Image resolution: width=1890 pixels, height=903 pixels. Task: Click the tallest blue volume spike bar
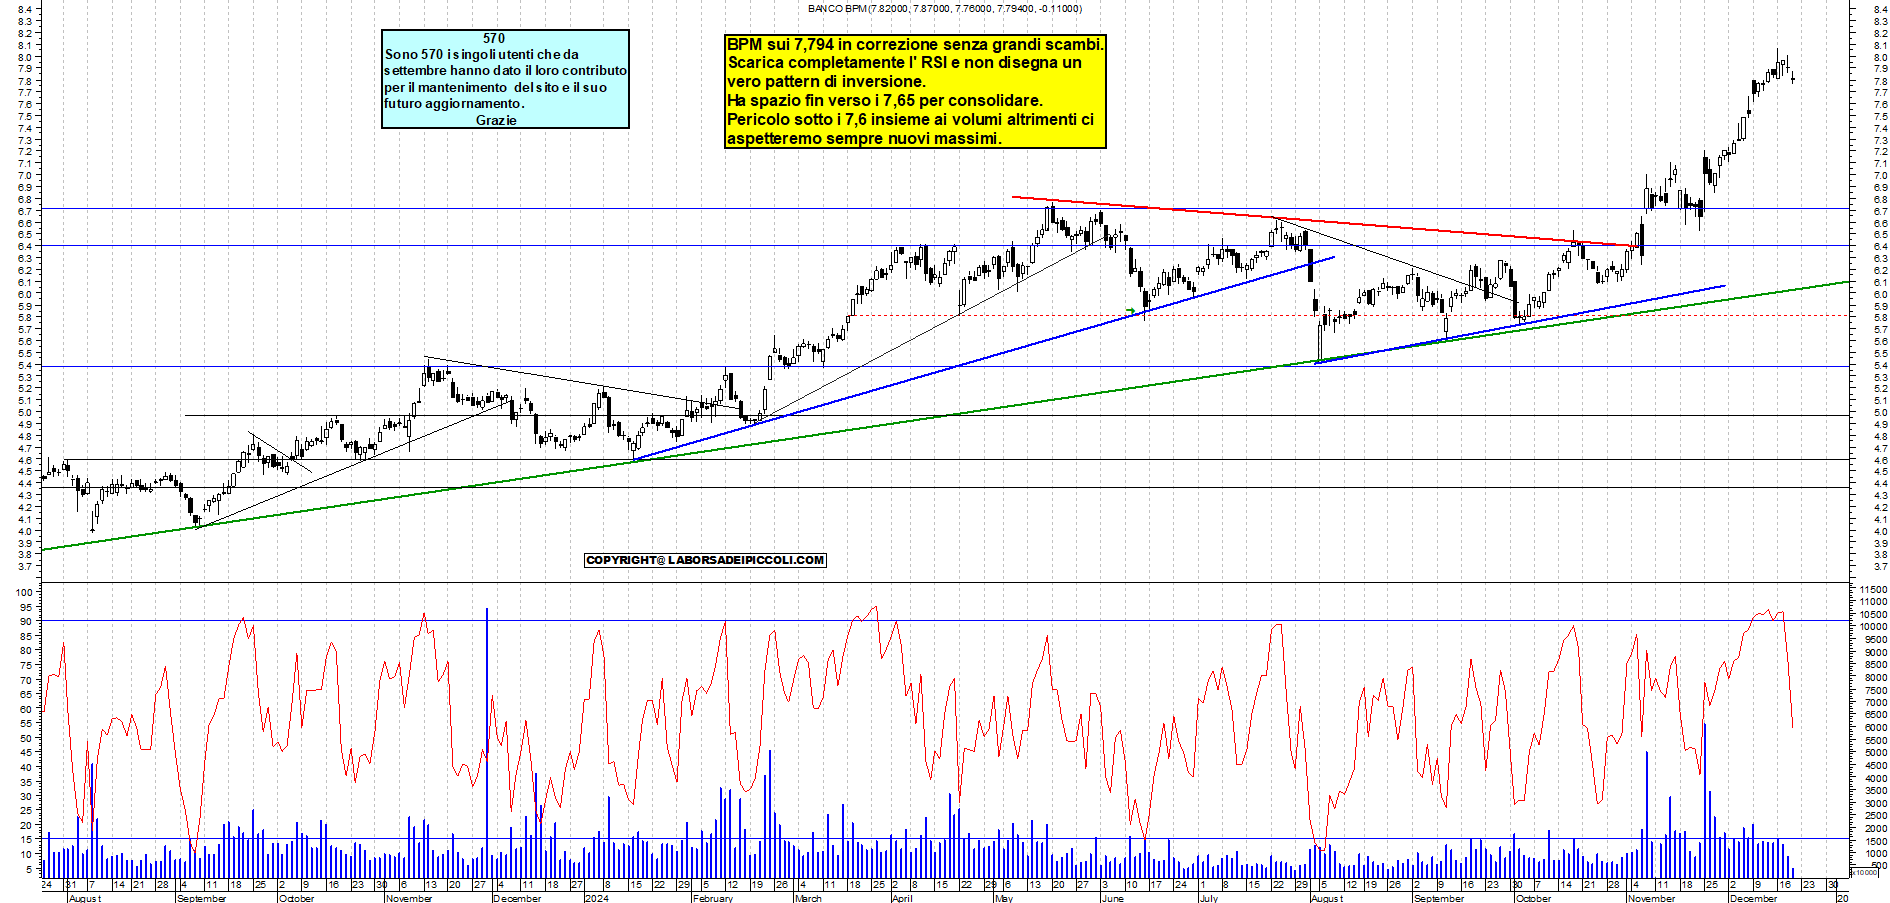point(487,742)
